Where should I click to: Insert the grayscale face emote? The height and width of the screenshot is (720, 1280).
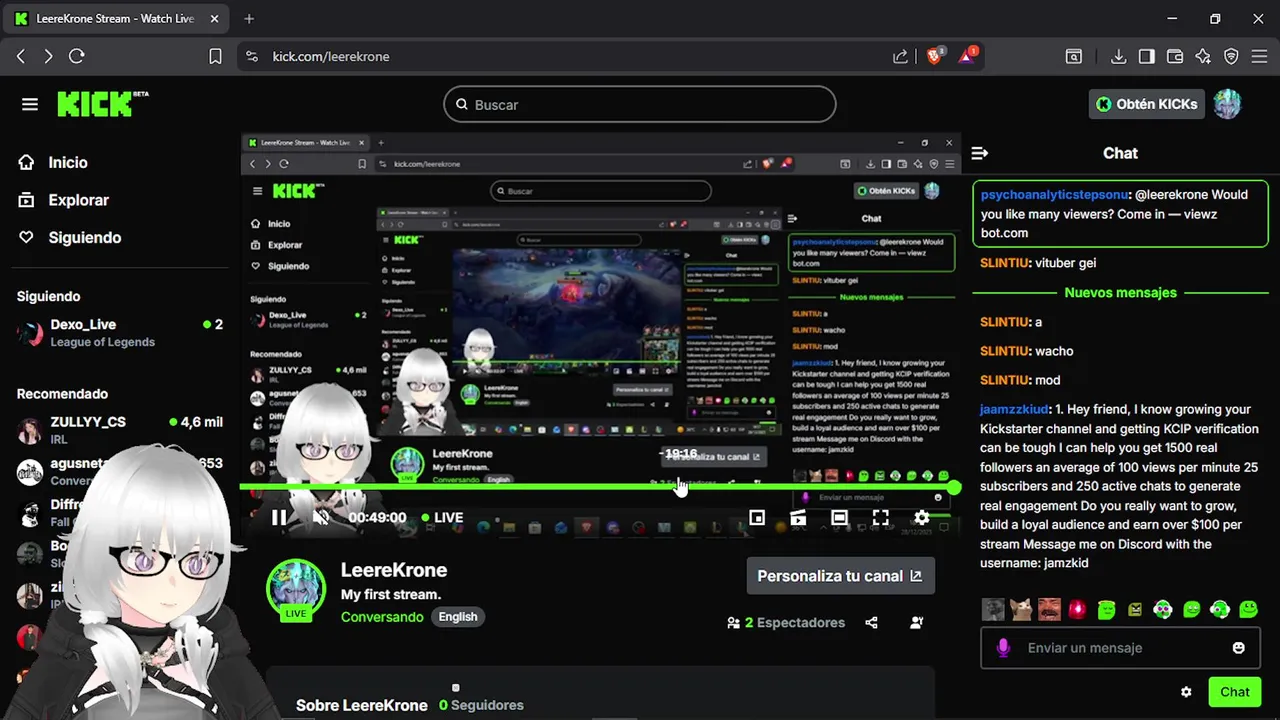point(993,609)
